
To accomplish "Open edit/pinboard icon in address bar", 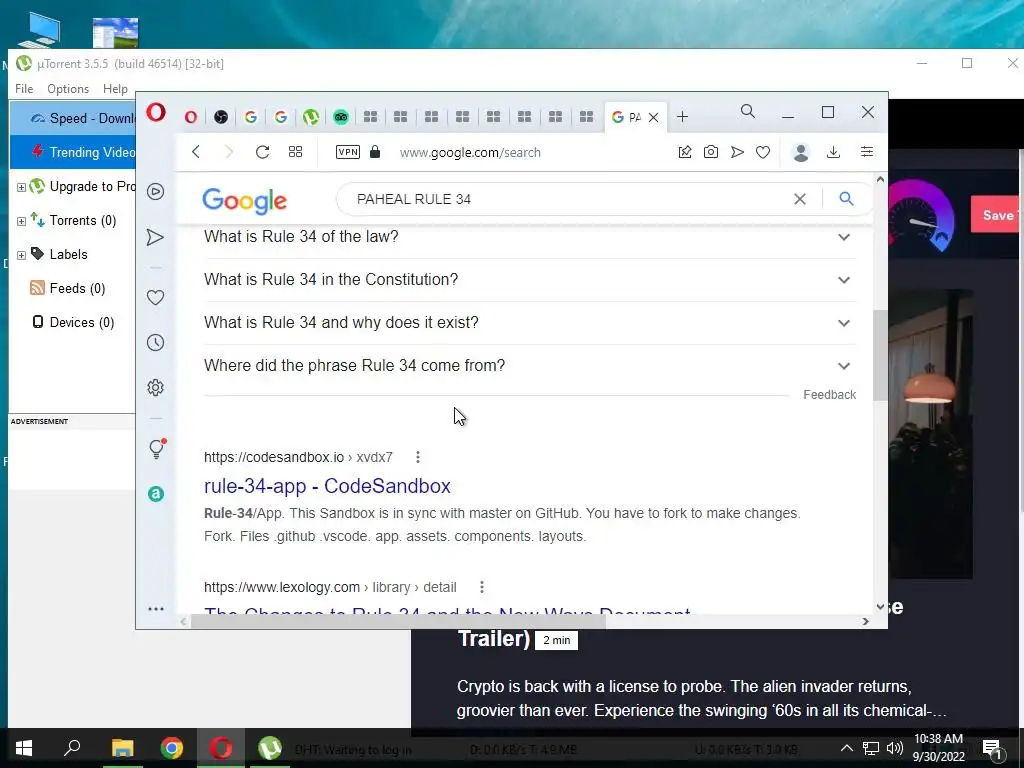I will (684, 152).
